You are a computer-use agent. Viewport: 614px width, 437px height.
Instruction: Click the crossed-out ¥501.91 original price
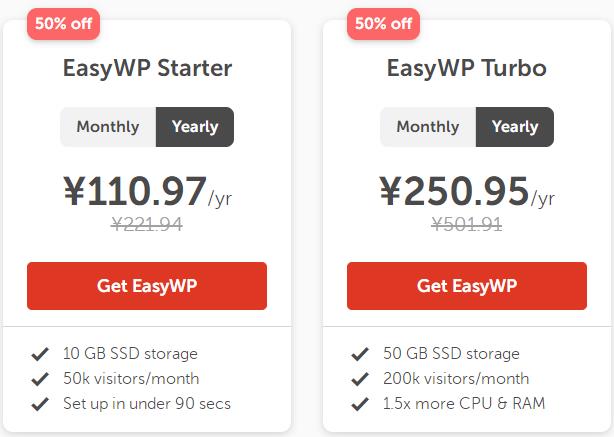coord(467,224)
